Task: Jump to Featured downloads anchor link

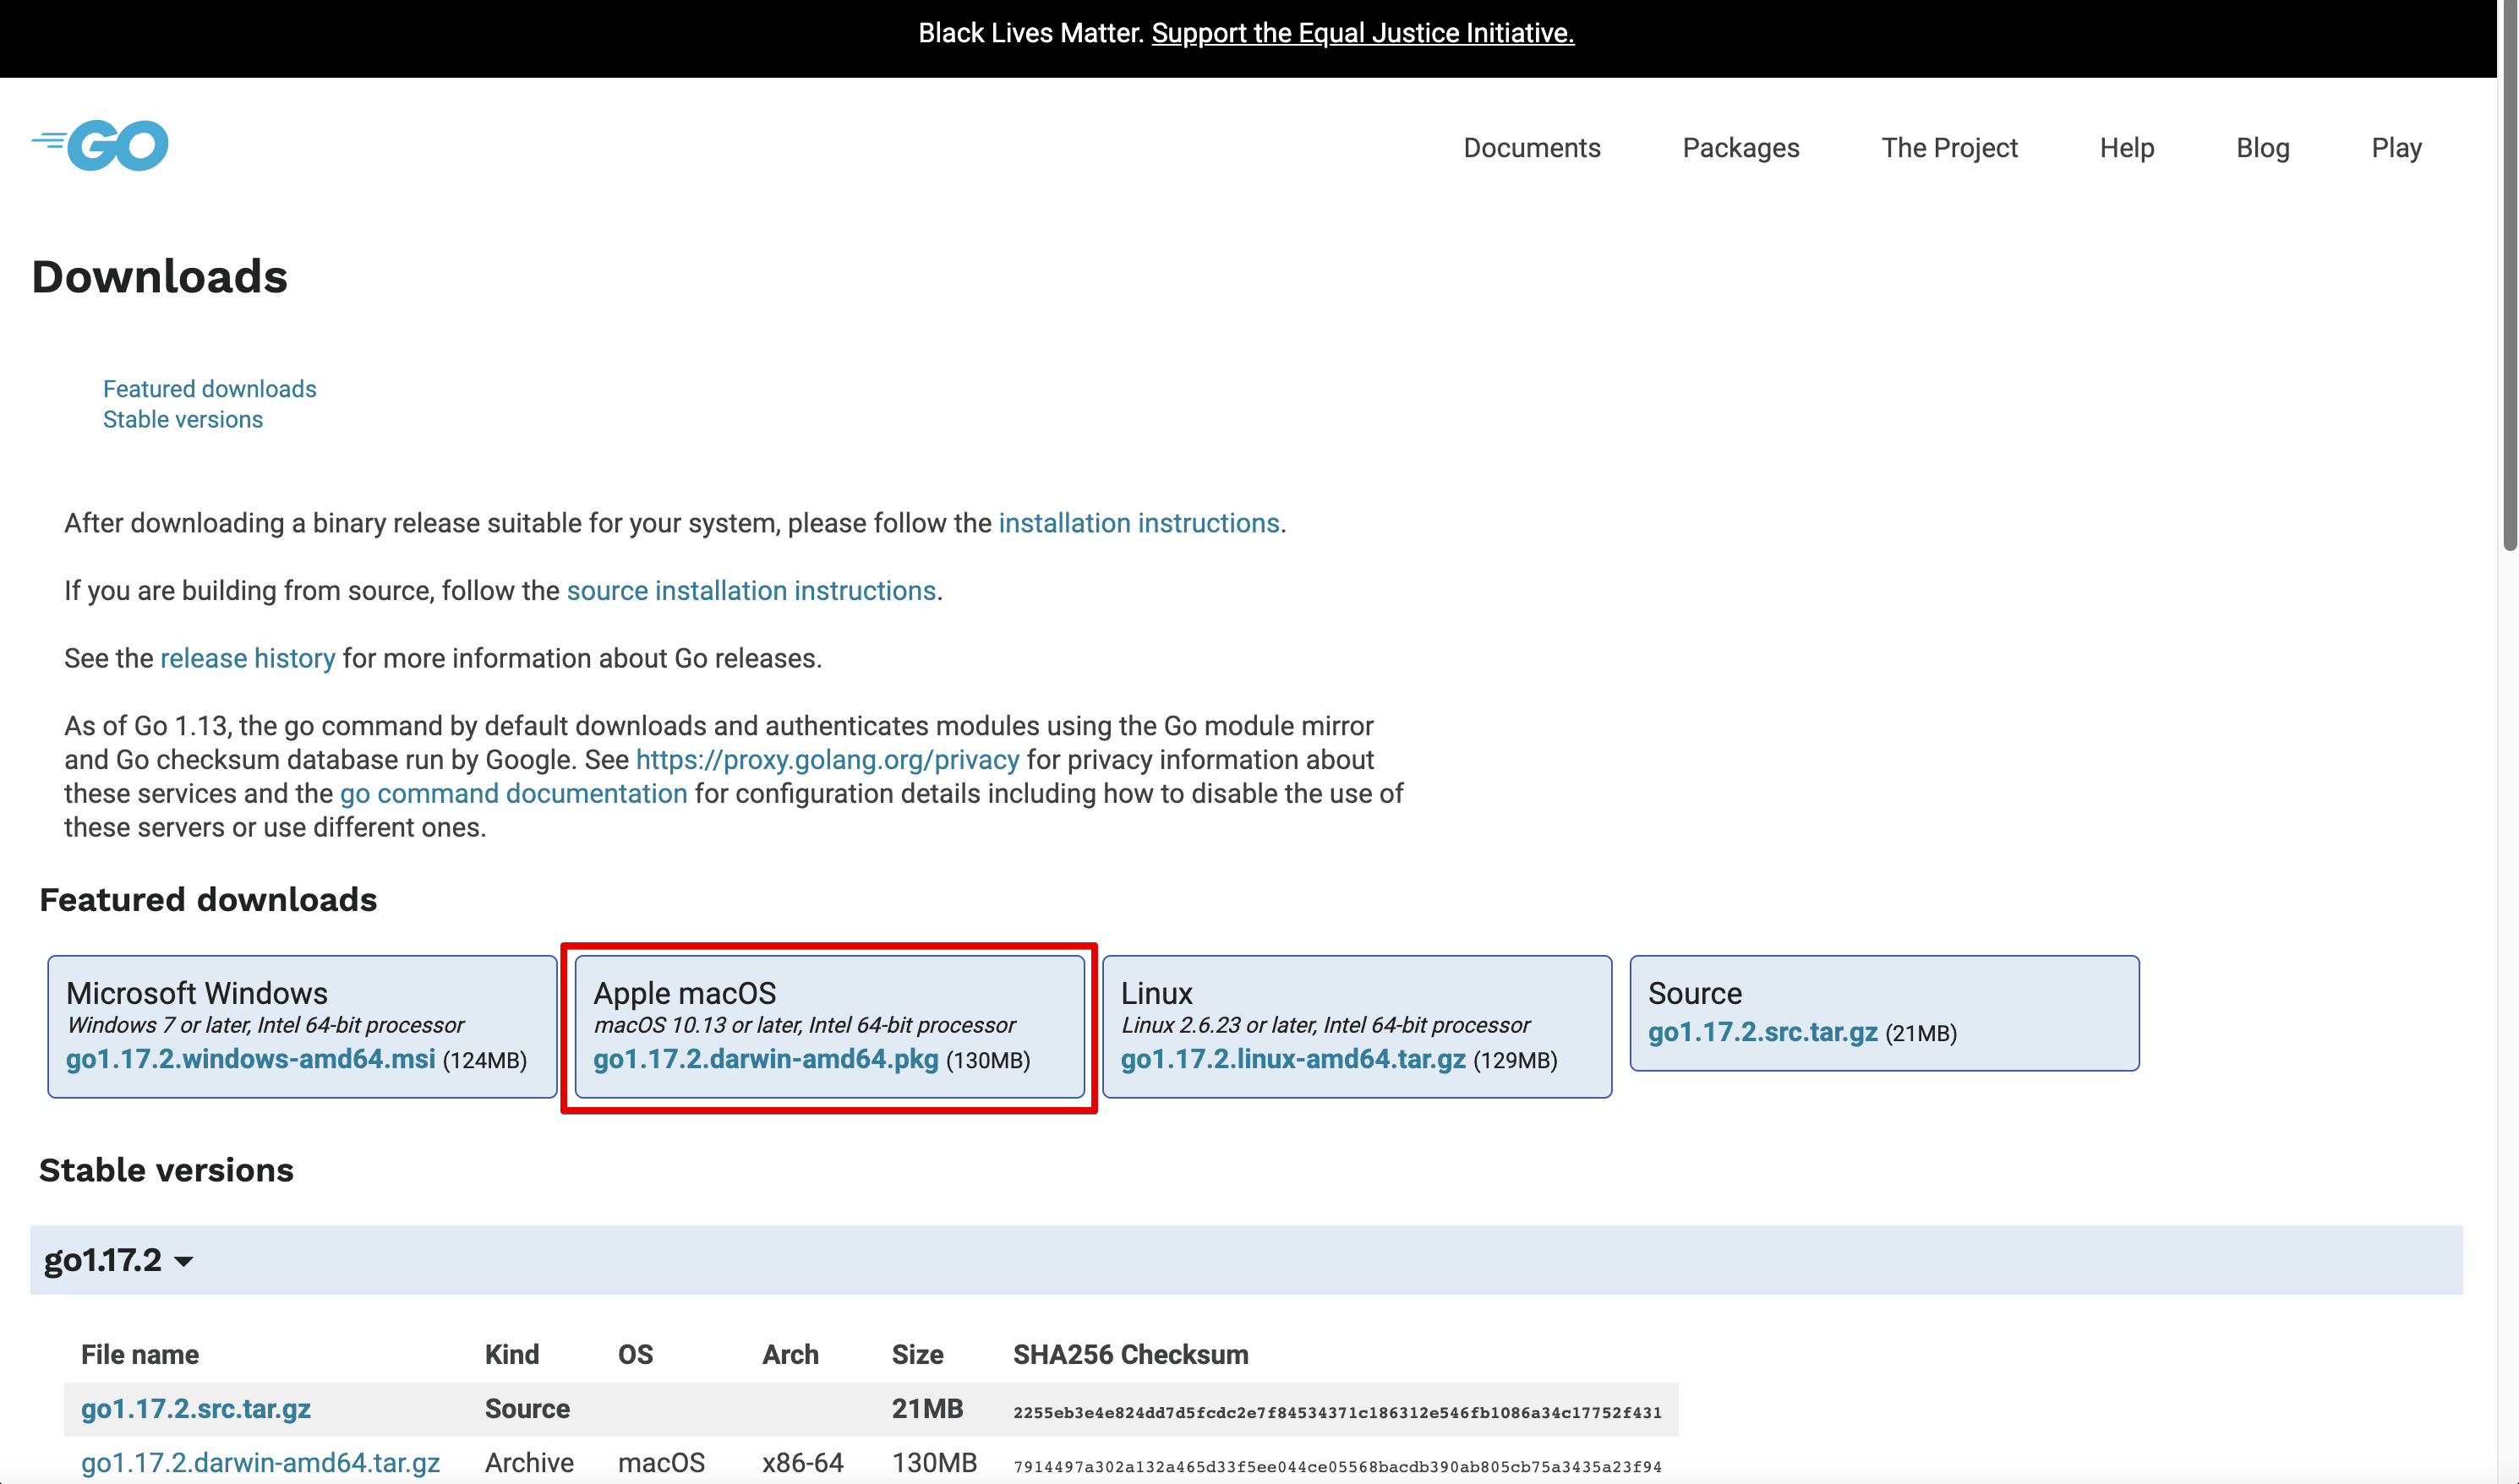Action: 209,389
